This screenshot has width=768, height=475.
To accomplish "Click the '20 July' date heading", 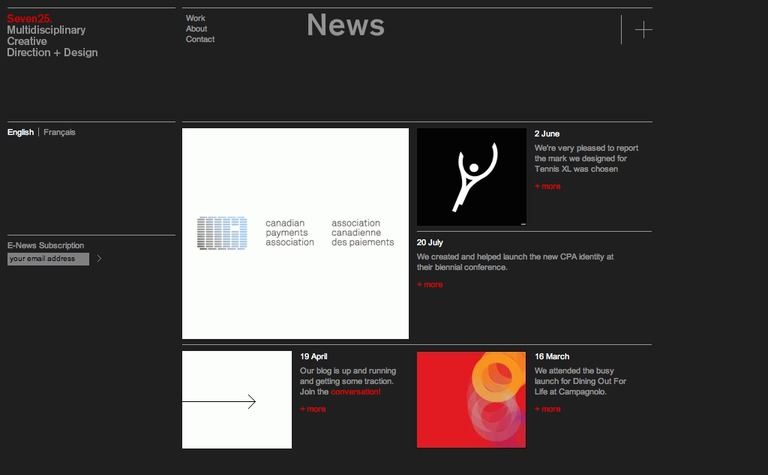I will pyautogui.click(x=430, y=242).
